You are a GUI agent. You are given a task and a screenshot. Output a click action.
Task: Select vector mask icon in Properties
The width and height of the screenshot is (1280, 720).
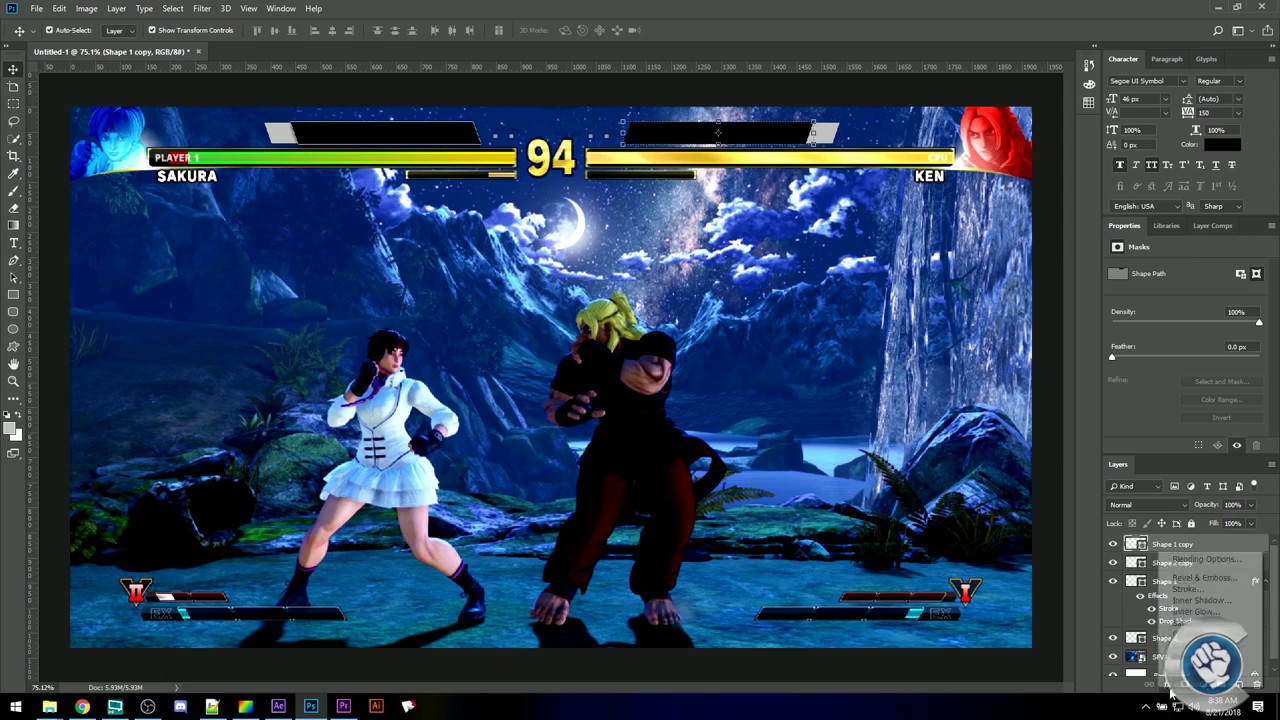coord(1257,273)
